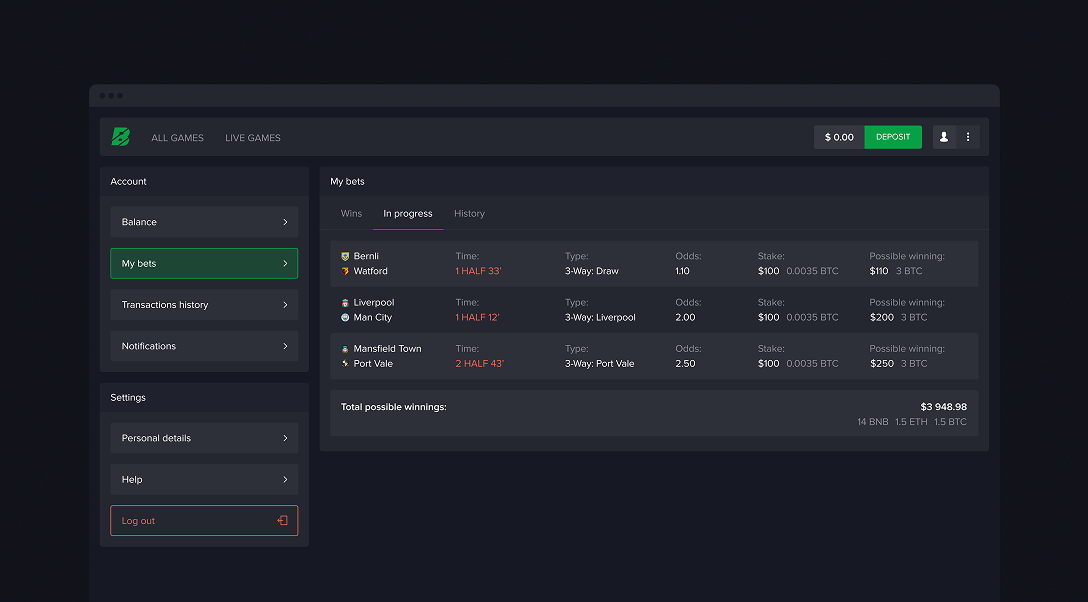Click the Watford team crest icon
Screen dimensions: 1088x602
click(345, 271)
